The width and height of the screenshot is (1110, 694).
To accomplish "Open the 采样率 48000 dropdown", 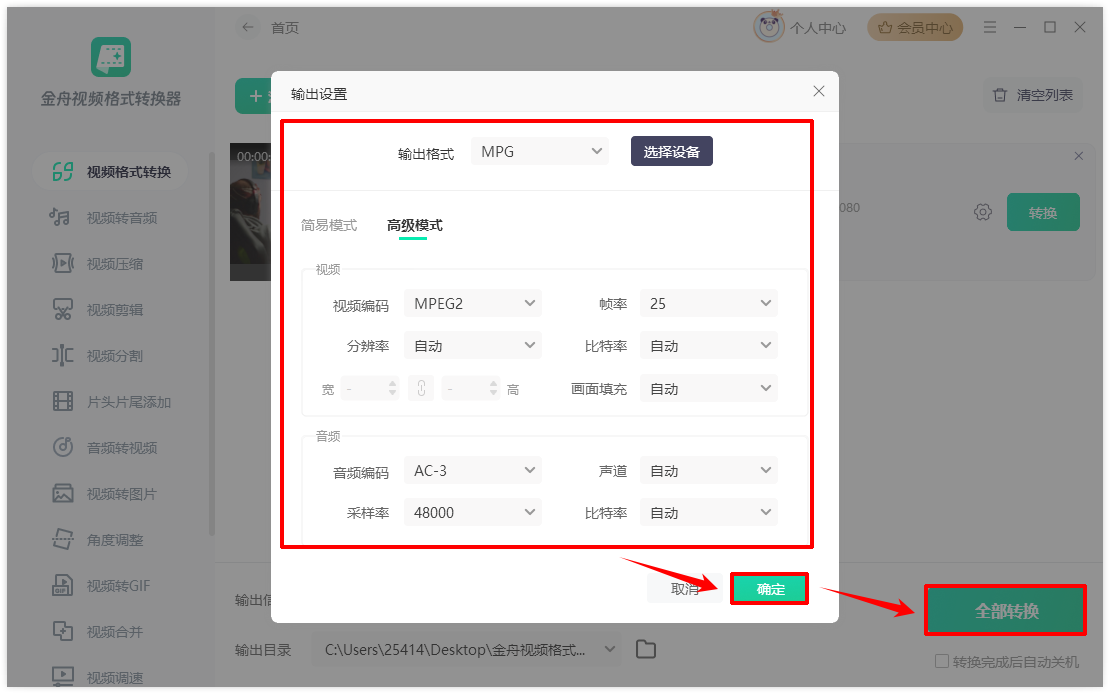I will tap(473, 513).
